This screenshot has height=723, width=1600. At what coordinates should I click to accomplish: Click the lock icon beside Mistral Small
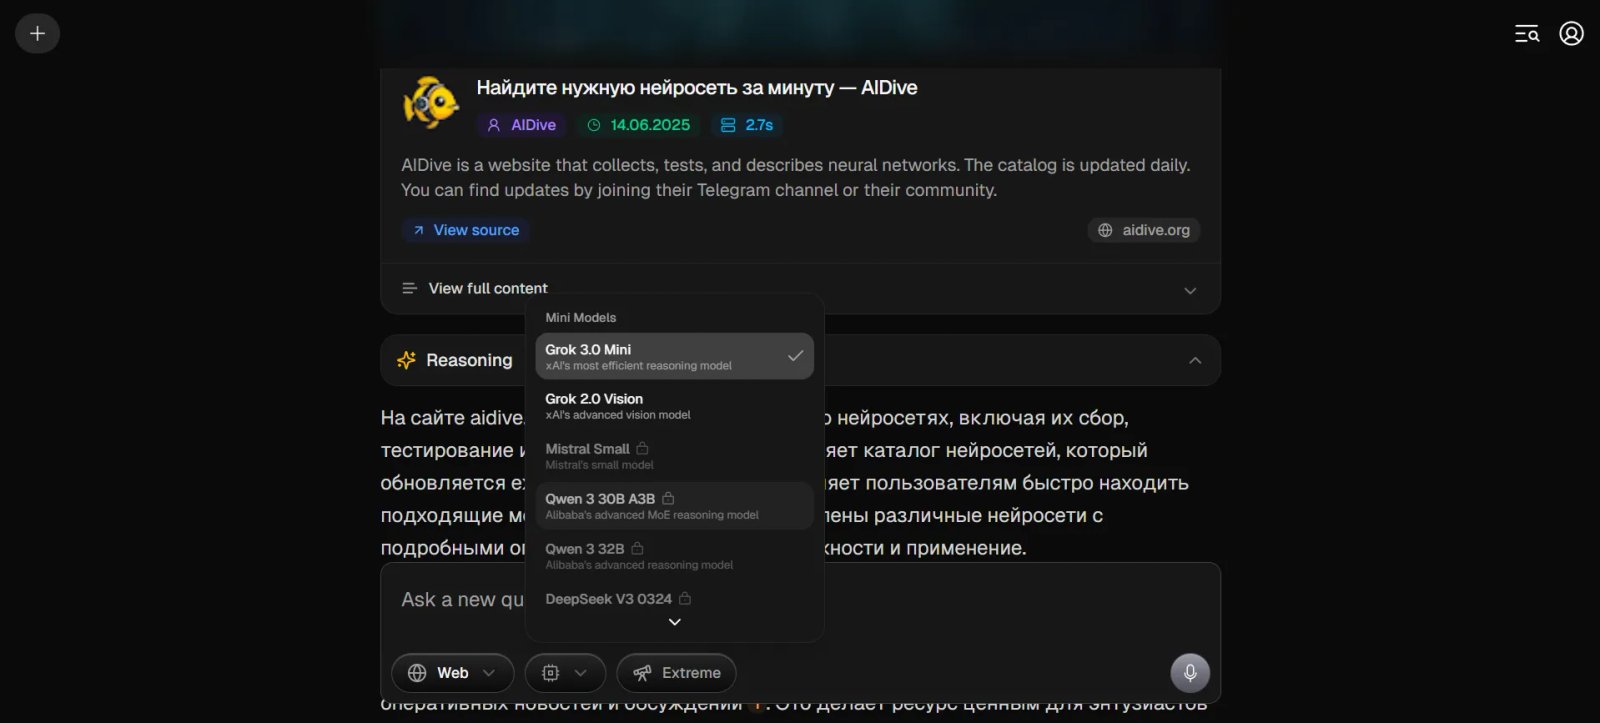pyautogui.click(x=642, y=448)
